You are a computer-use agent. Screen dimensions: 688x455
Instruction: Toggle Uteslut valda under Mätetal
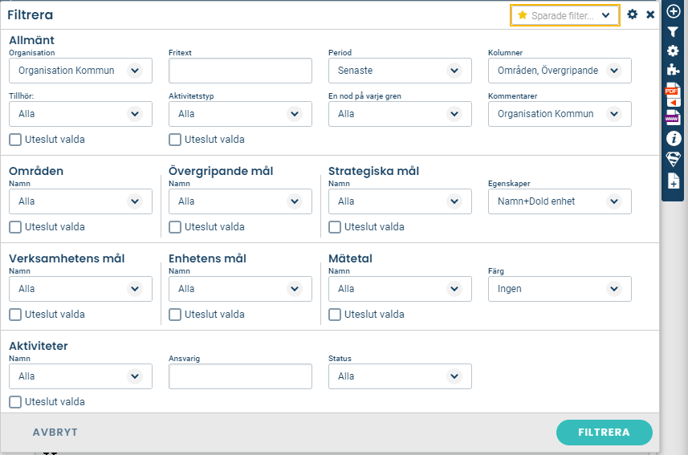pyautogui.click(x=335, y=314)
